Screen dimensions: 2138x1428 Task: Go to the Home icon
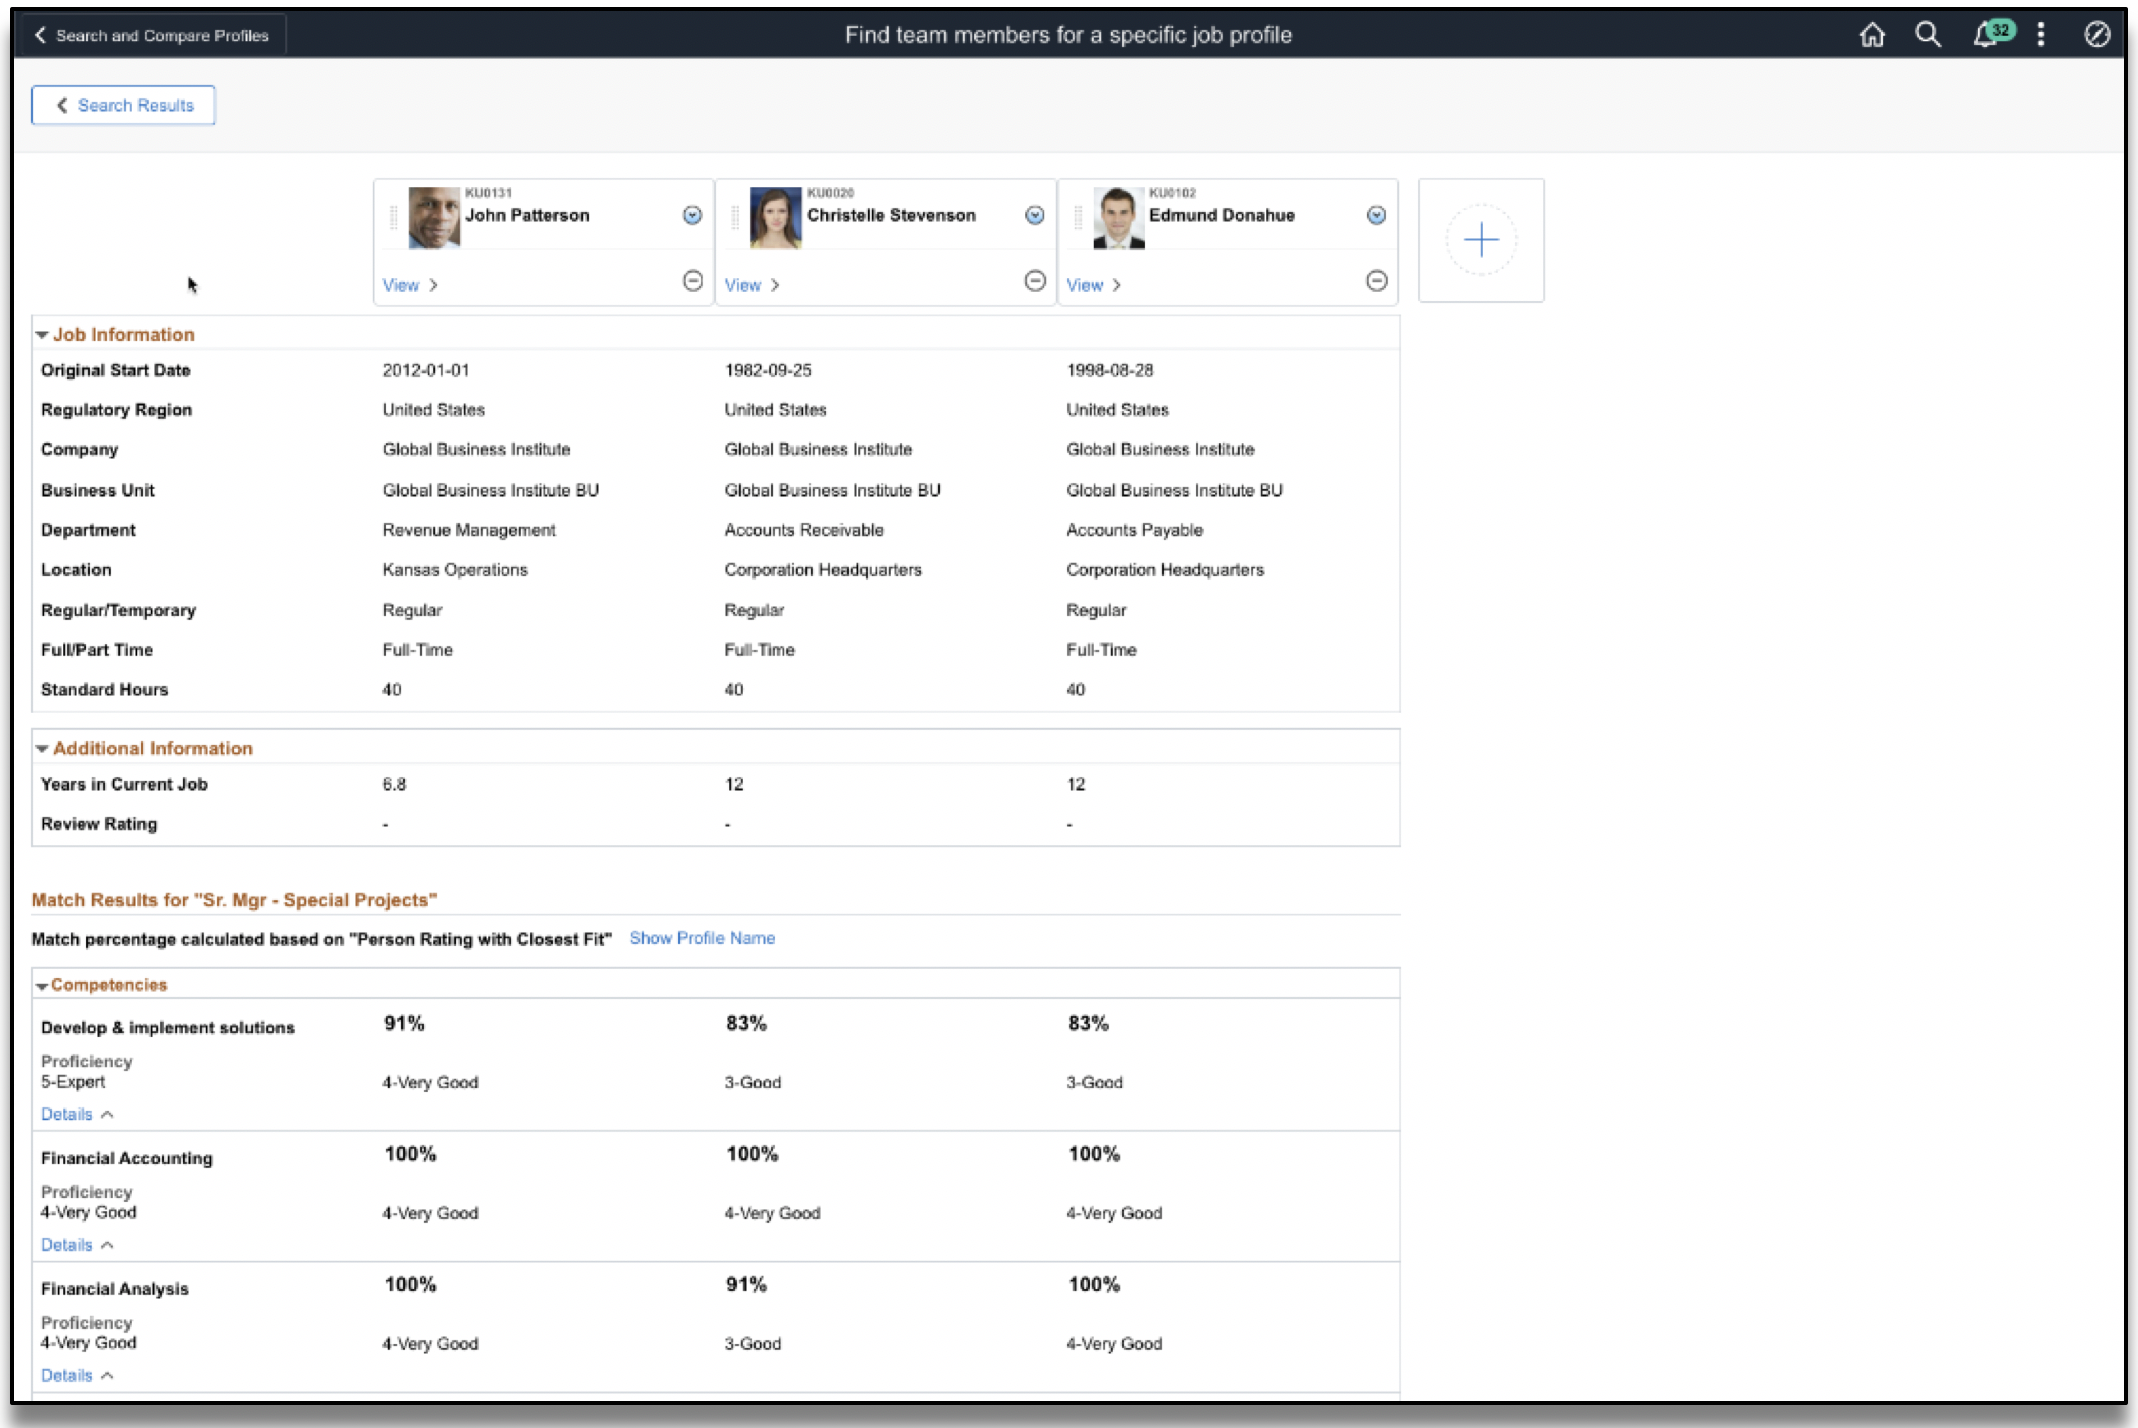pyautogui.click(x=1872, y=35)
